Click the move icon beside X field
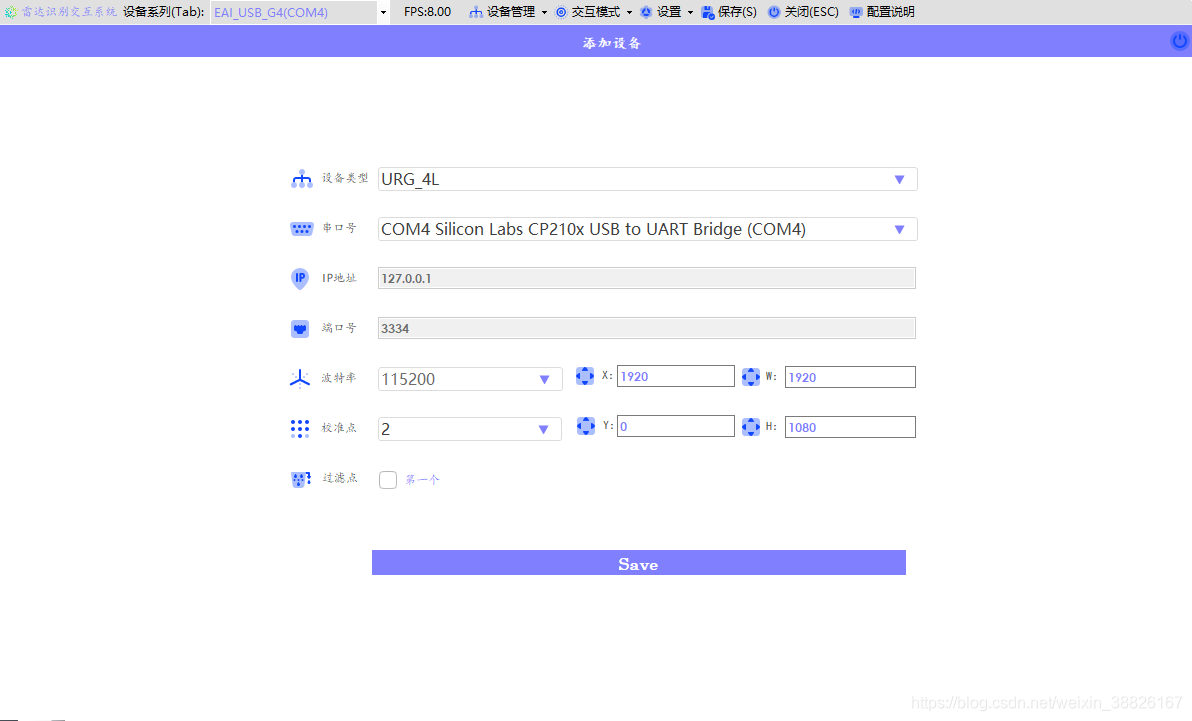Image resolution: width=1192 pixels, height=721 pixels. point(585,376)
